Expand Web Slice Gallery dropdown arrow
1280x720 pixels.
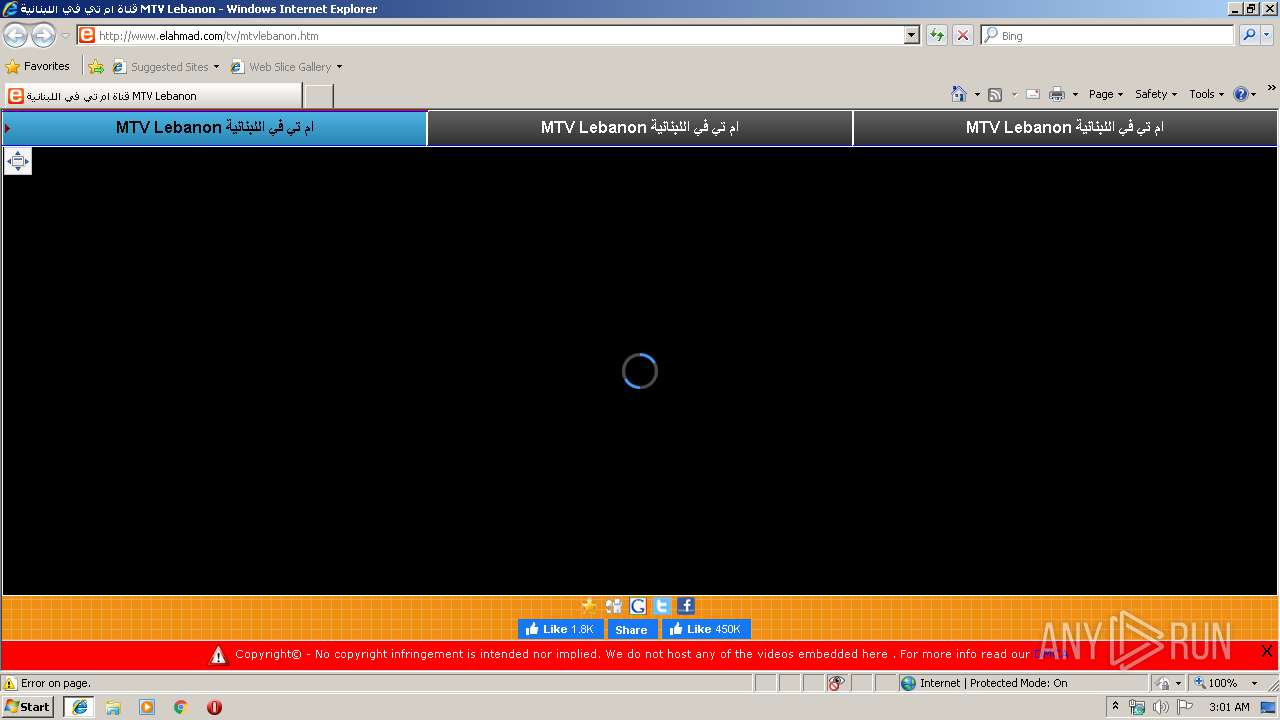click(339, 67)
